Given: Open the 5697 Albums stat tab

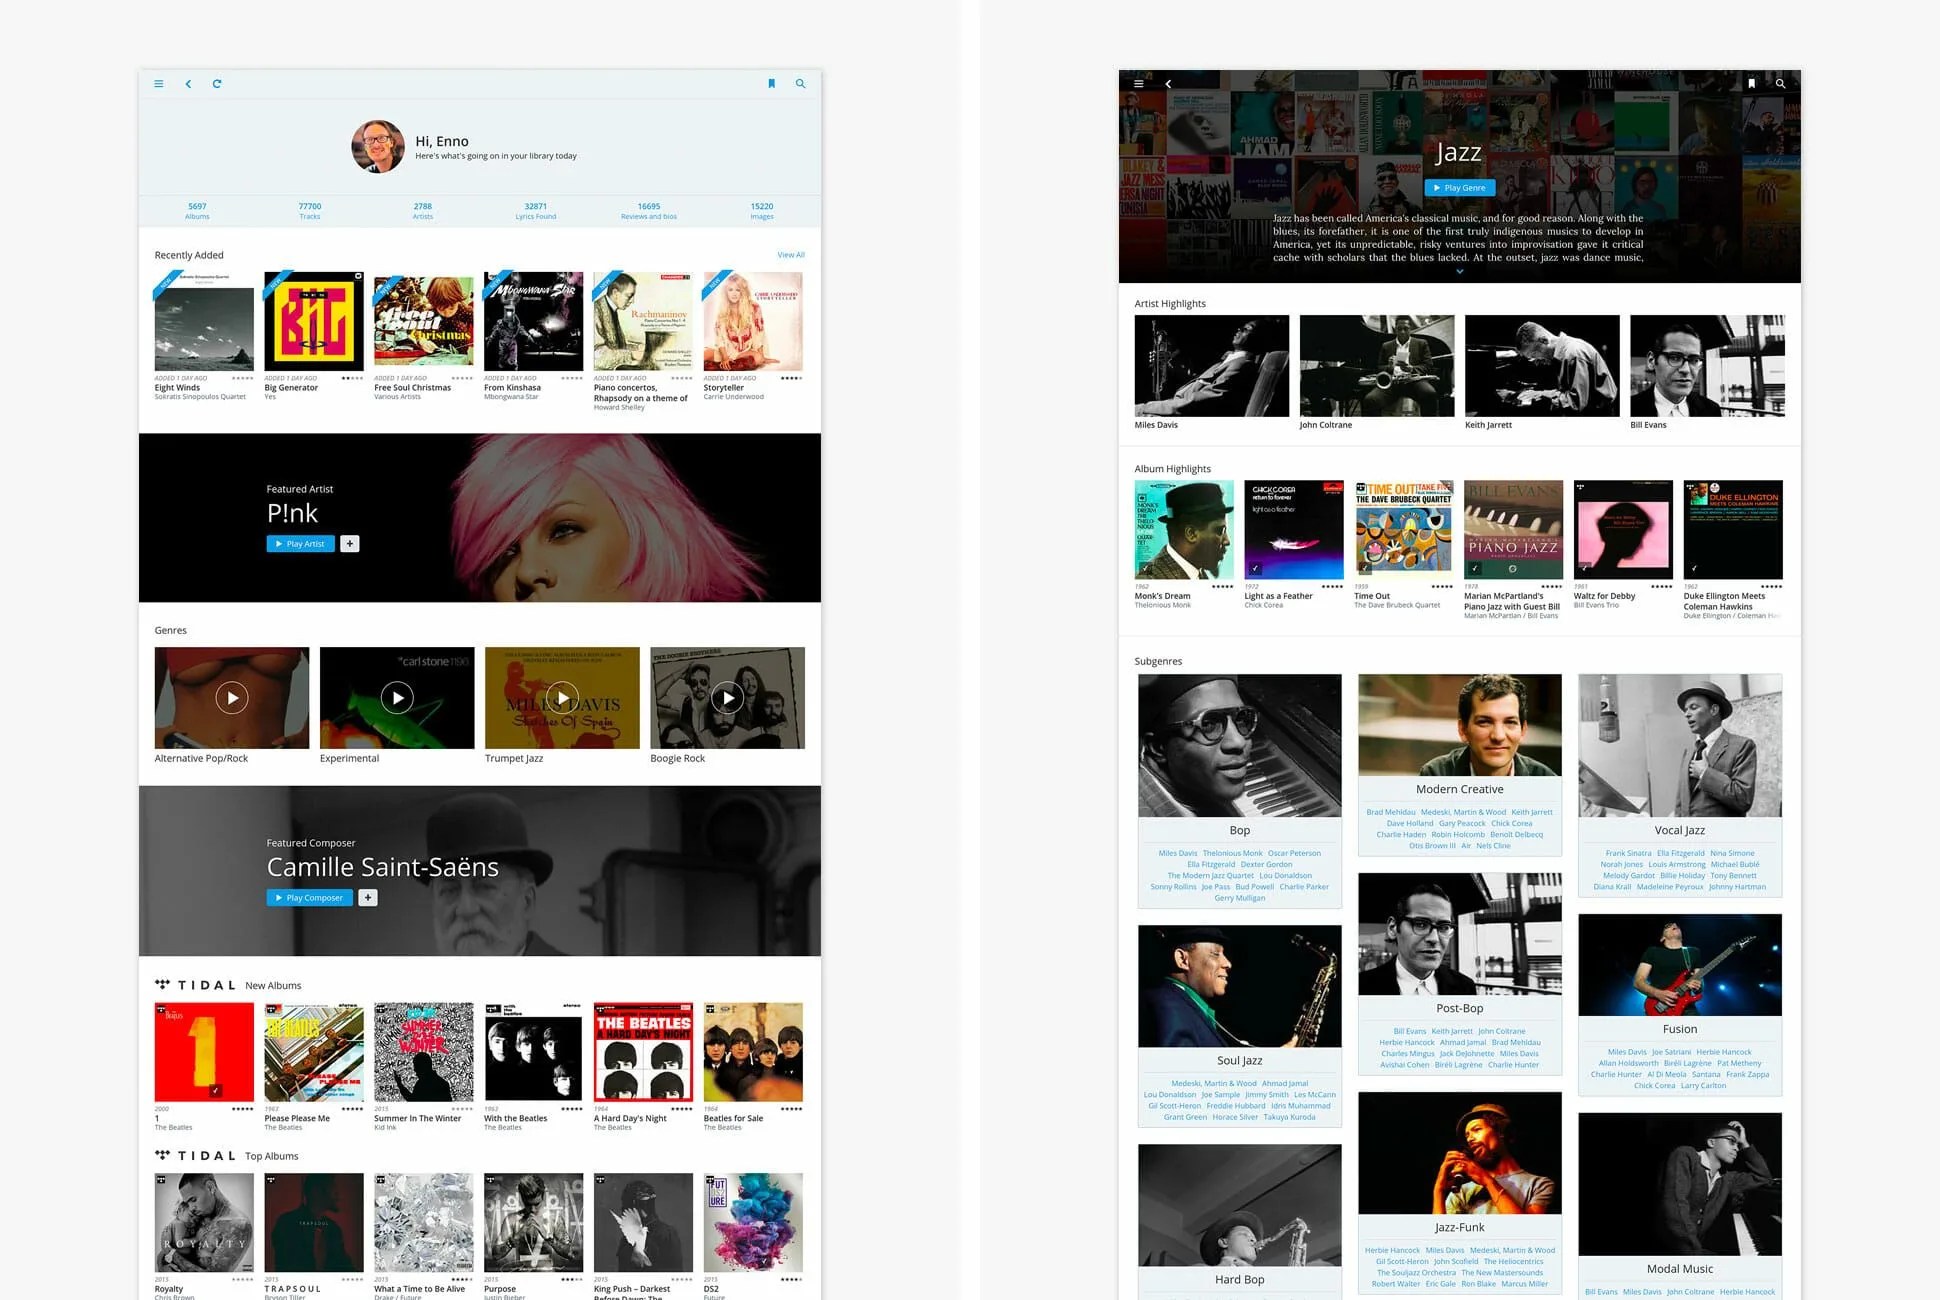Looking at the screenshot, I should coord(197,211).
